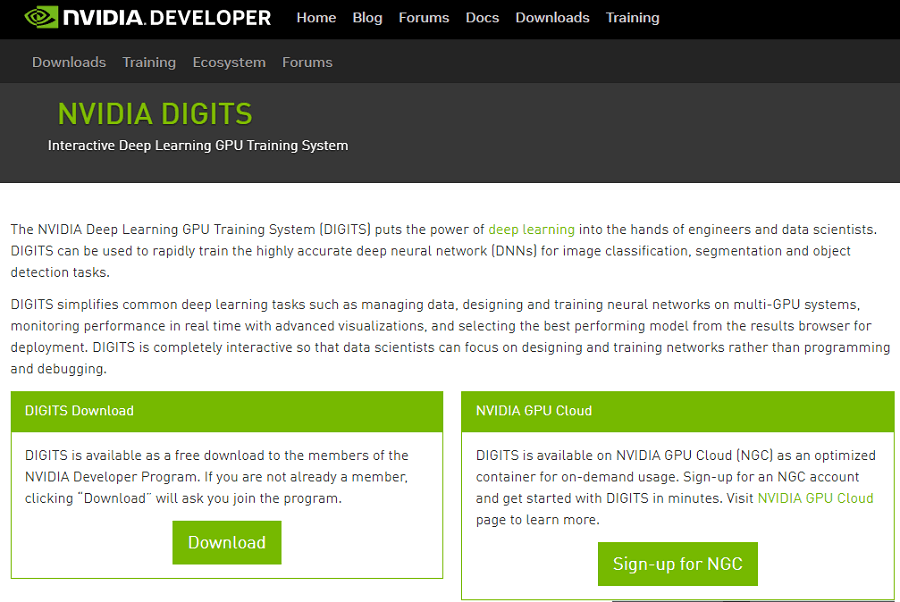
Task: Follow the green 'deep learning' link
Action: click(x=532, y=230)
